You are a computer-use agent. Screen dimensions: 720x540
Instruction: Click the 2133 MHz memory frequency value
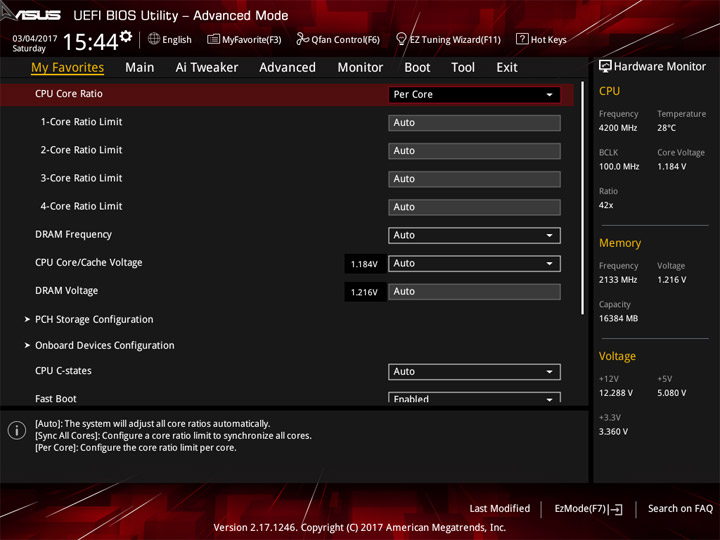click(618, 280)
